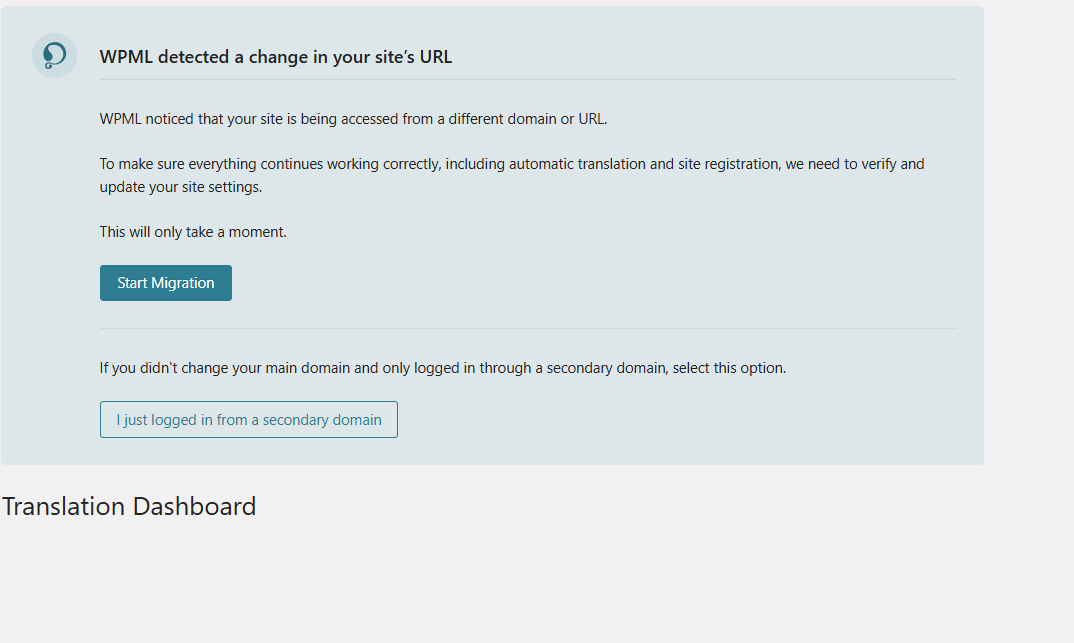1074x643 pixels.
Task: Click the divider line below the notice heading
Action: tap(528, 80)
